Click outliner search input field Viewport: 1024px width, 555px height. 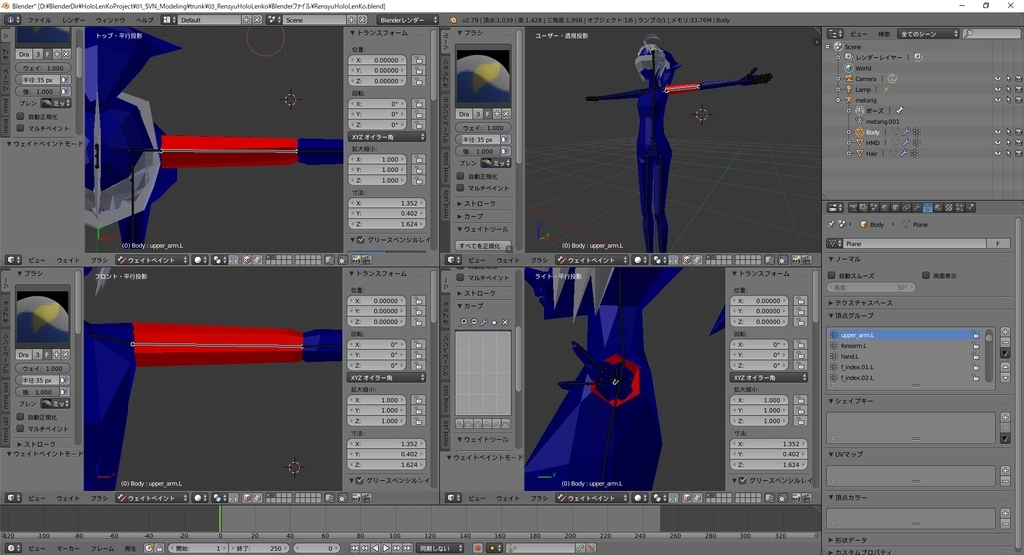tap(991, 33)
